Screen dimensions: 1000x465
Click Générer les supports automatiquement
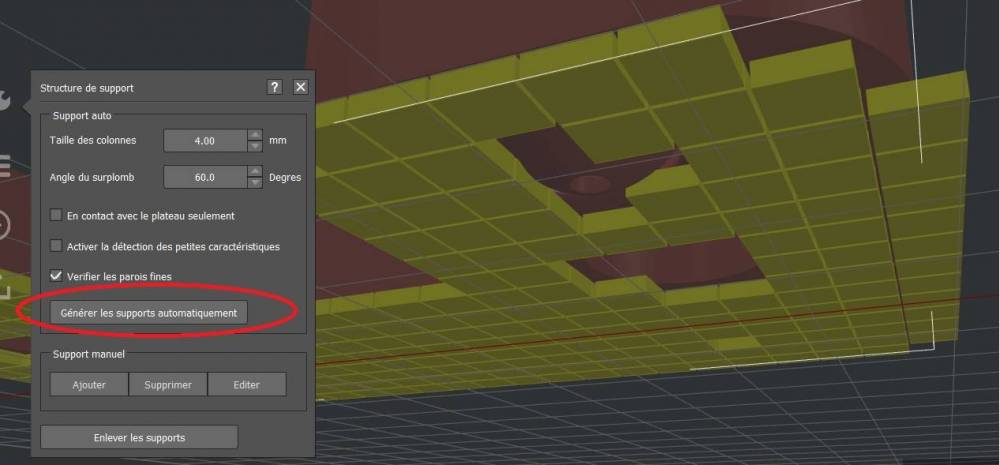coord(149,313)
